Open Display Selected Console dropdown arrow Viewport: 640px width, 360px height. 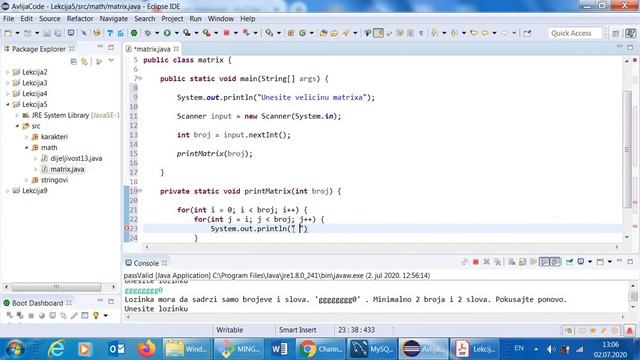(x=590, y=262)
